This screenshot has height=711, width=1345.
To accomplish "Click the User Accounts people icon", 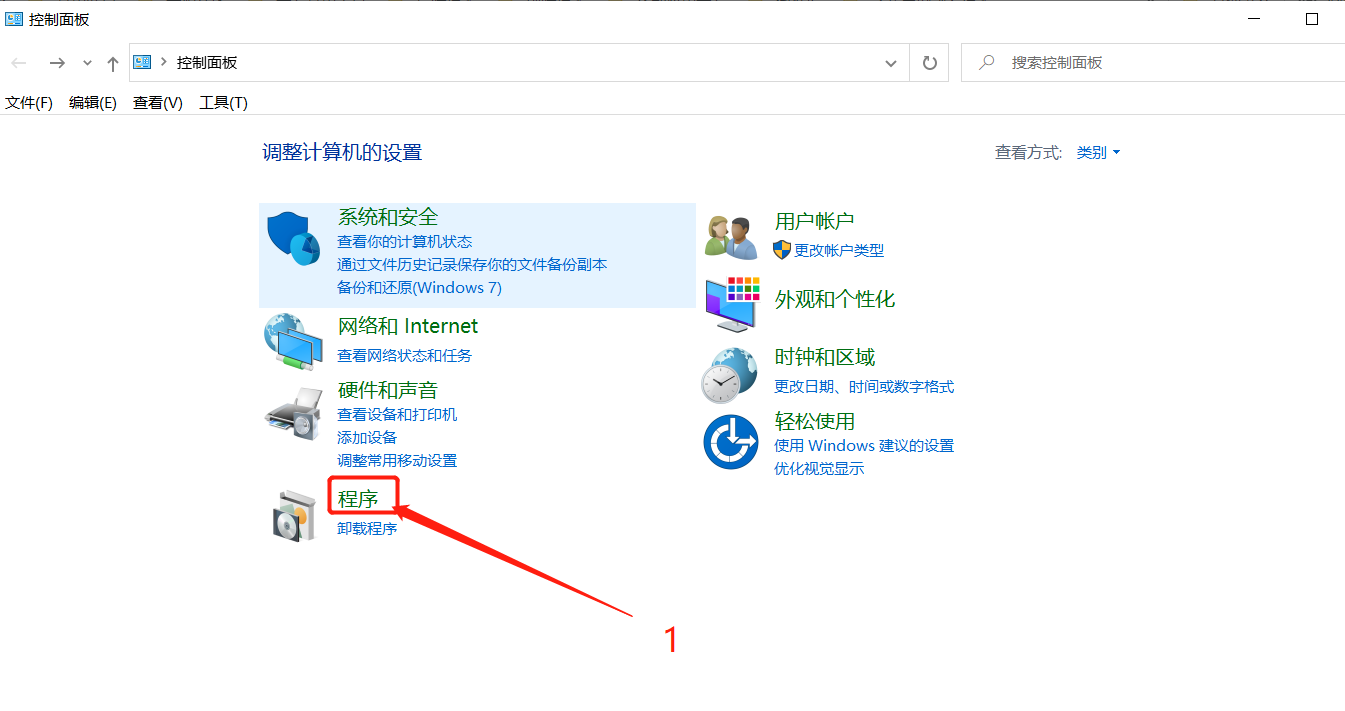I will coord(731,237).
